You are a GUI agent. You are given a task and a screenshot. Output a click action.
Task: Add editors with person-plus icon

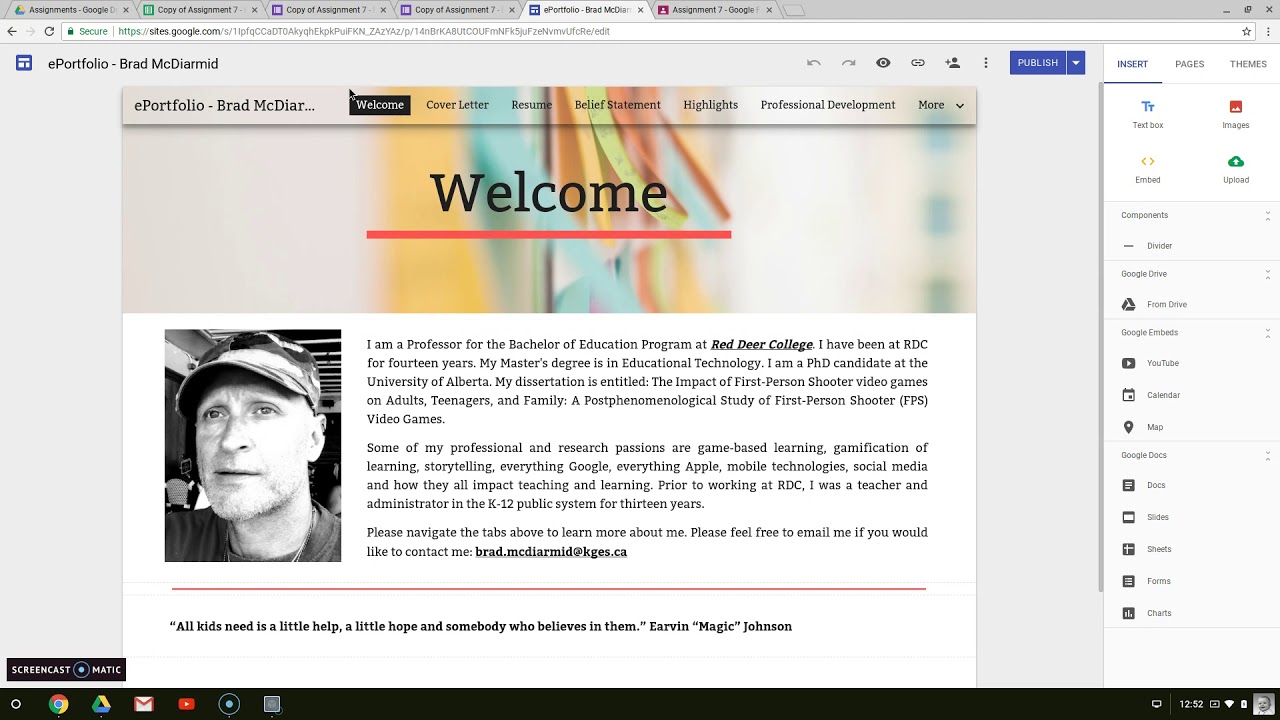(x=952, y=63)
